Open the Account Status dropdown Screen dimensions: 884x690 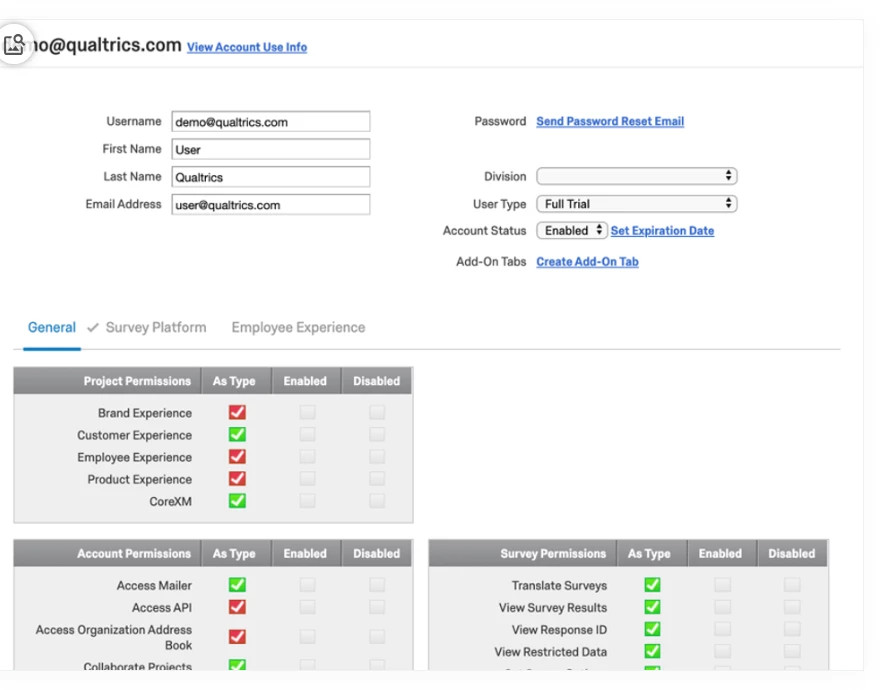tap(572, 231)
